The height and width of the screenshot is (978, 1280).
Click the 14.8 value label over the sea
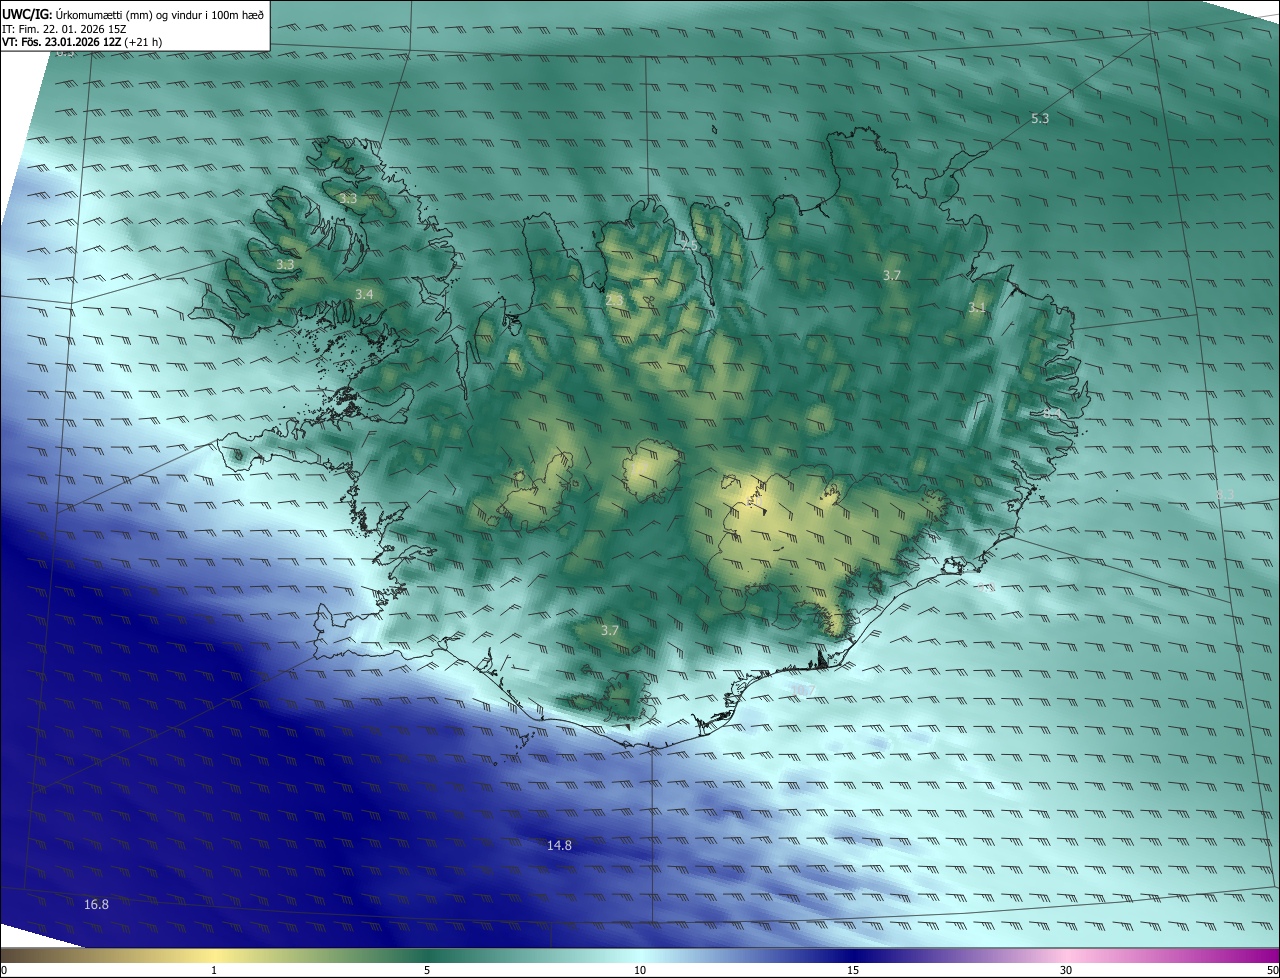click(x=559, y=846)
